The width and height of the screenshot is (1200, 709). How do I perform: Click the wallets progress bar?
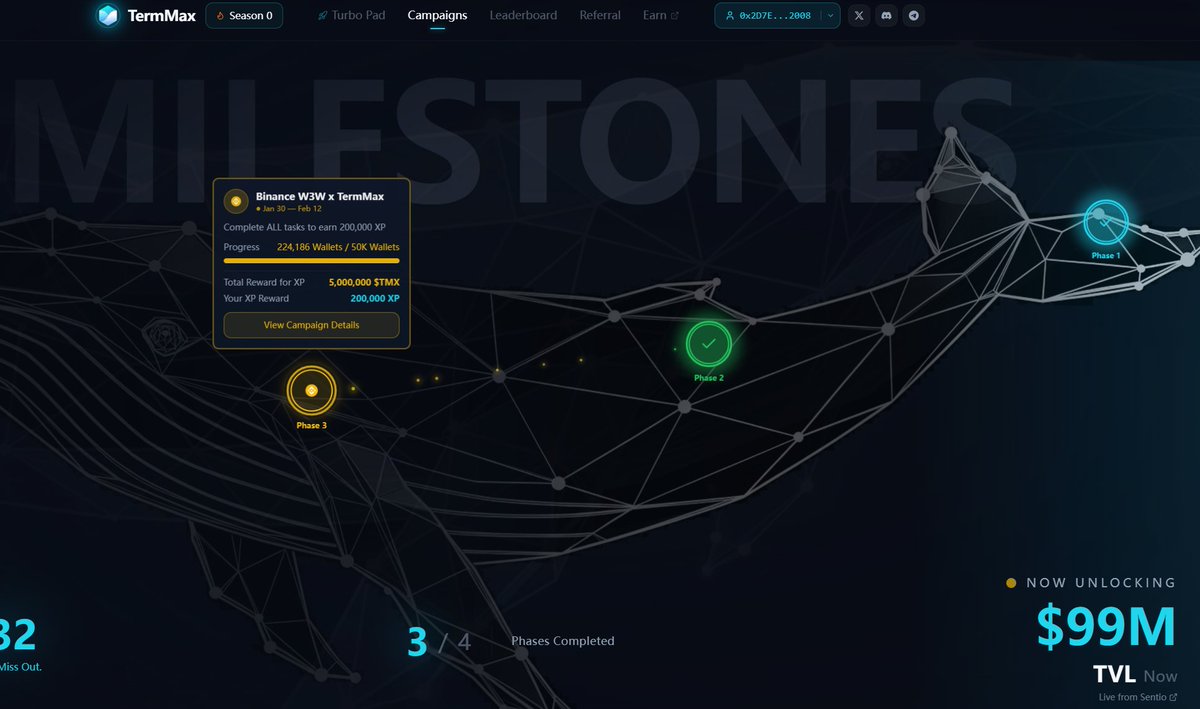311,261
